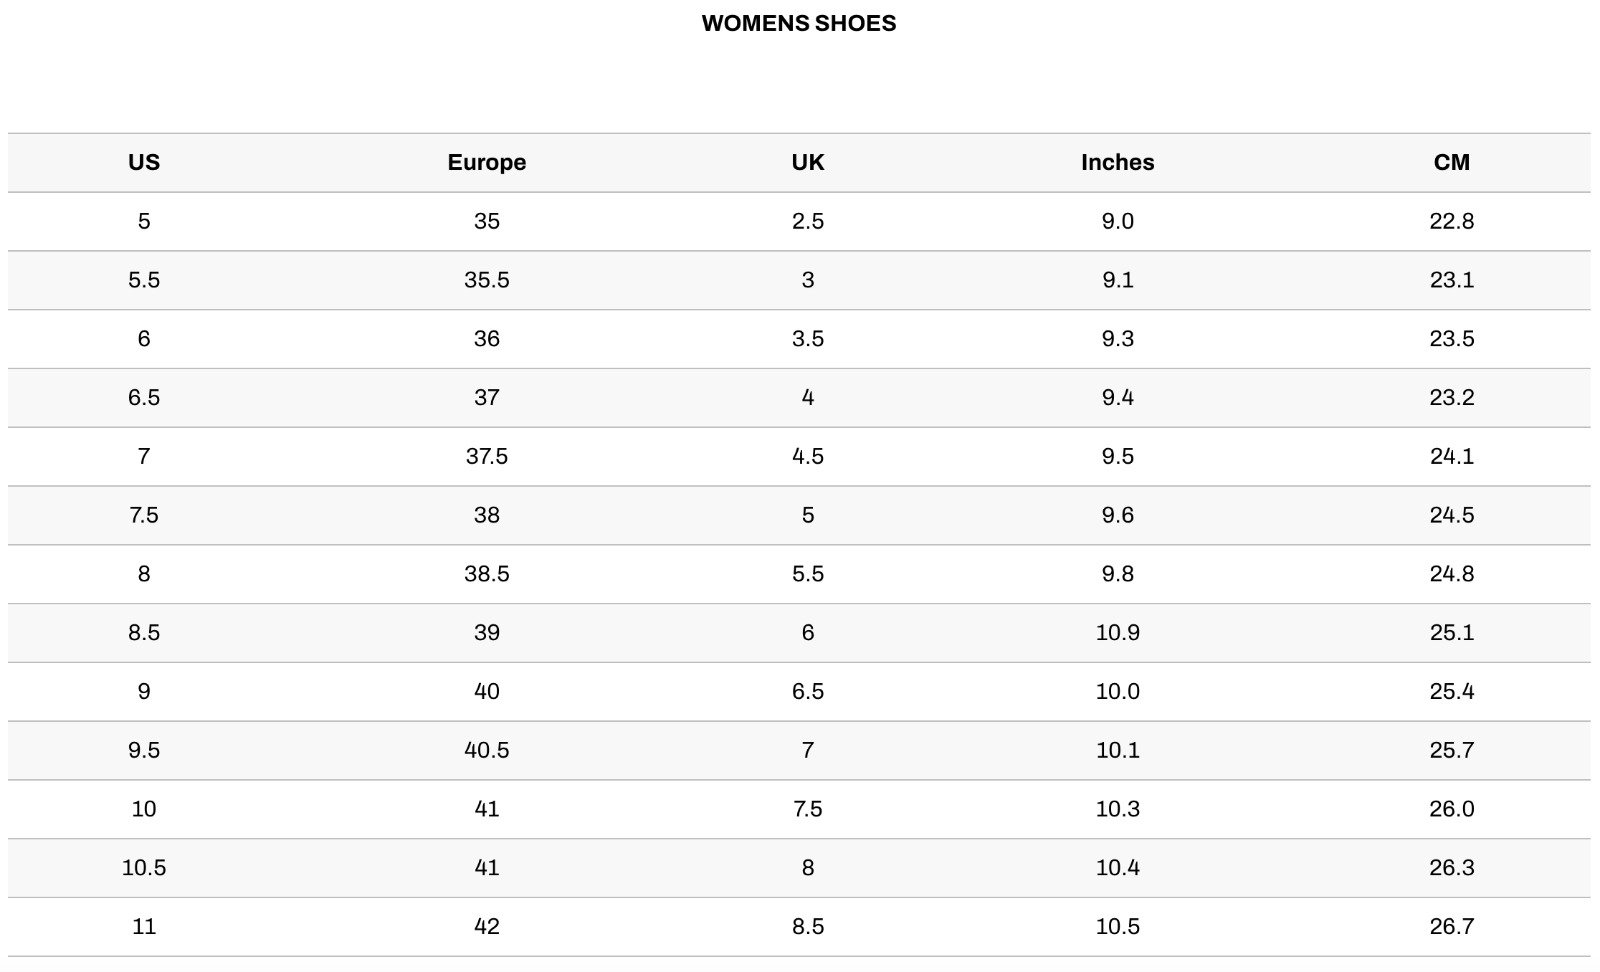Click the UK size 7 cell
Screen dimensions: 1600x972
click(807, 750)
